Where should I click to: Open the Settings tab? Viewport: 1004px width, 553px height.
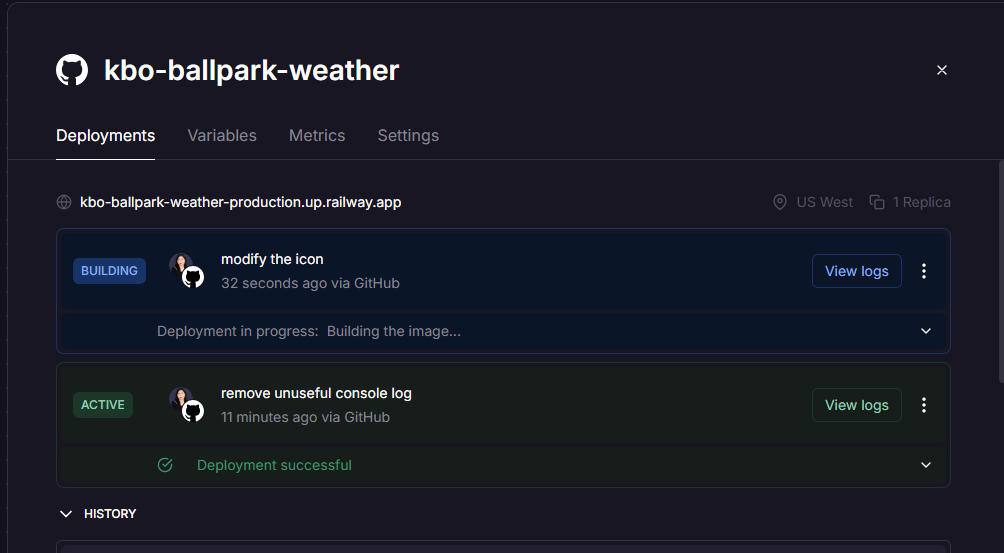coord(408,136)
